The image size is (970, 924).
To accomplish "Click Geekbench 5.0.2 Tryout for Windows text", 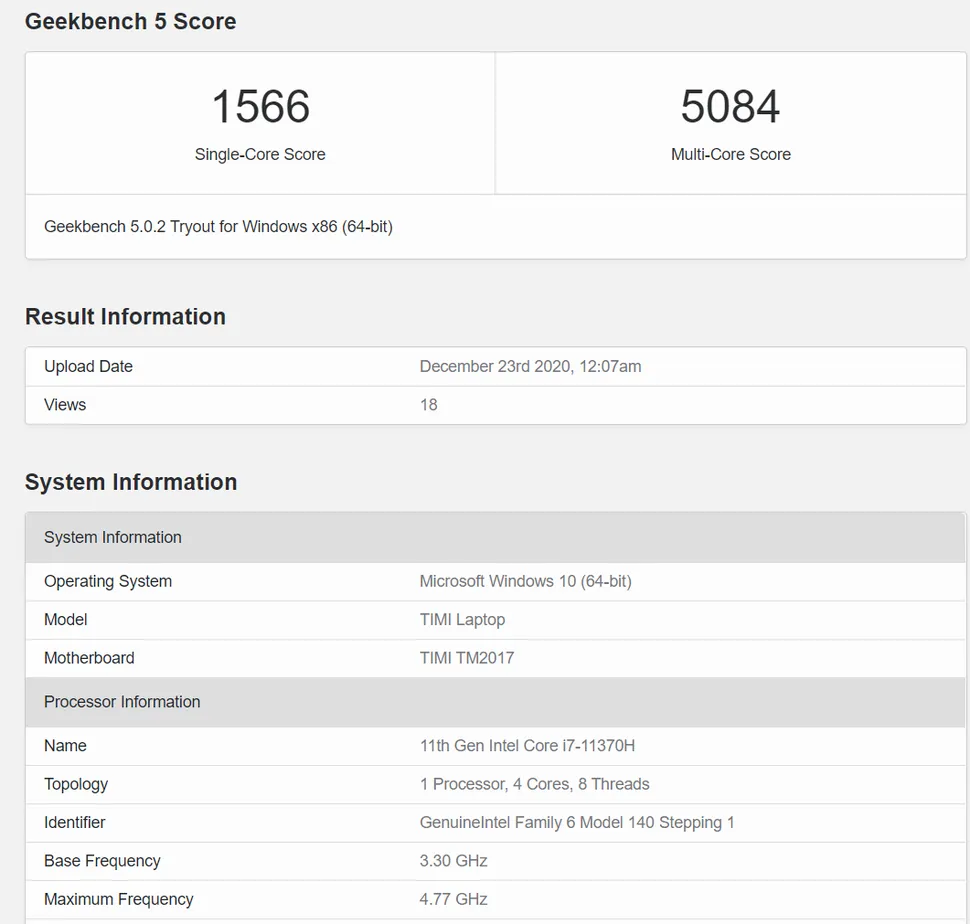I will [x=218, y=227].
